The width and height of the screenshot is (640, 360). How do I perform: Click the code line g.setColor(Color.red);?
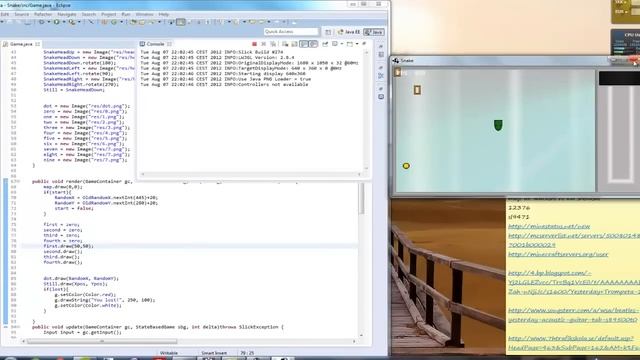(85, 294)
